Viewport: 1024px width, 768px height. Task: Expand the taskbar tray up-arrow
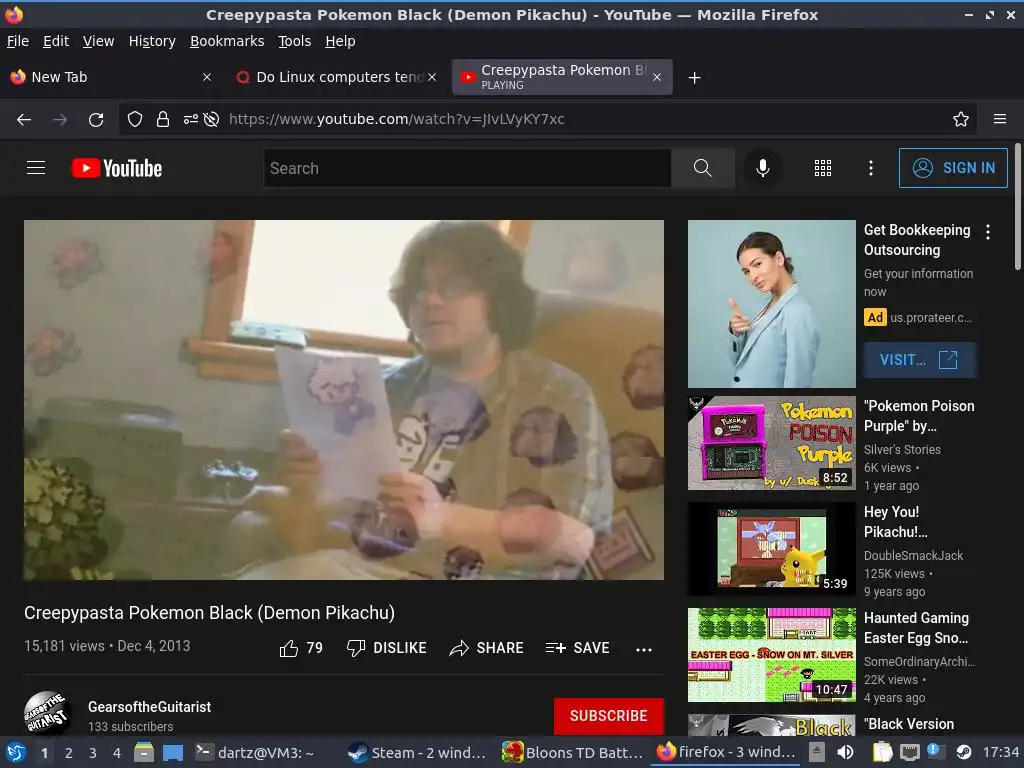coord(816,751)
